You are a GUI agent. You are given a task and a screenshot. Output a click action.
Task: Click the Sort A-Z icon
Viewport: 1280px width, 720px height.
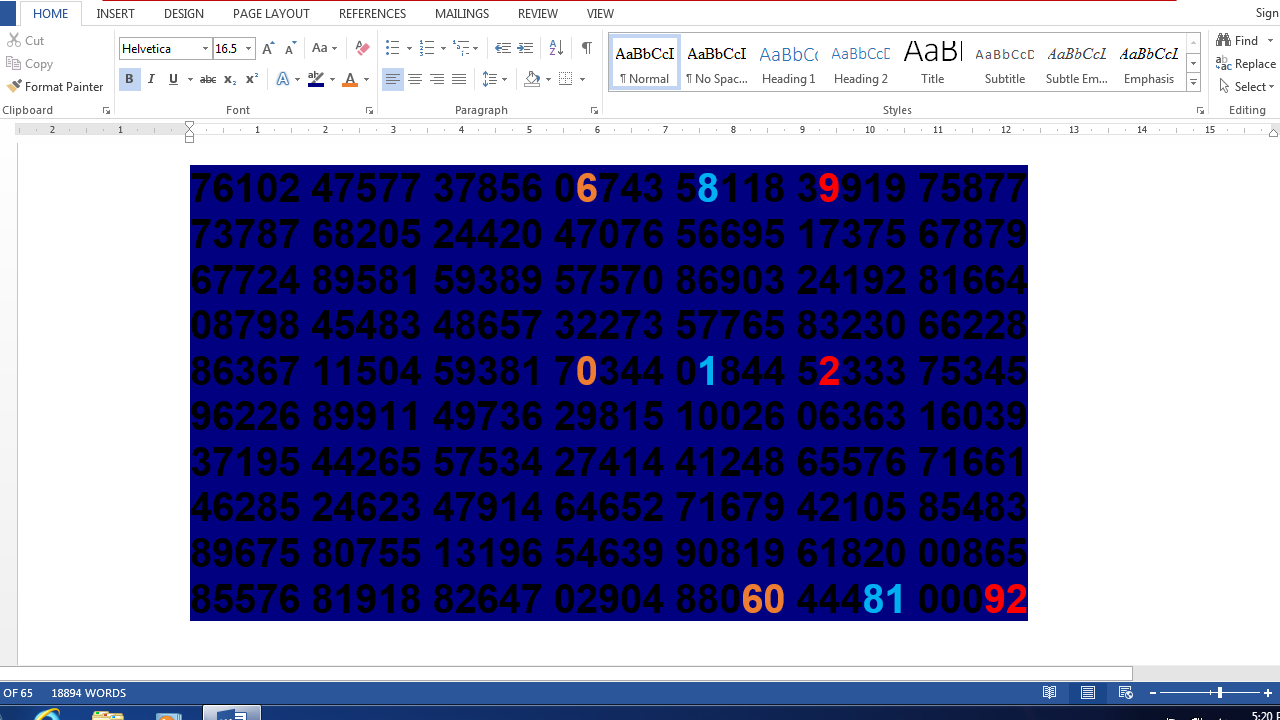[556, 48]
